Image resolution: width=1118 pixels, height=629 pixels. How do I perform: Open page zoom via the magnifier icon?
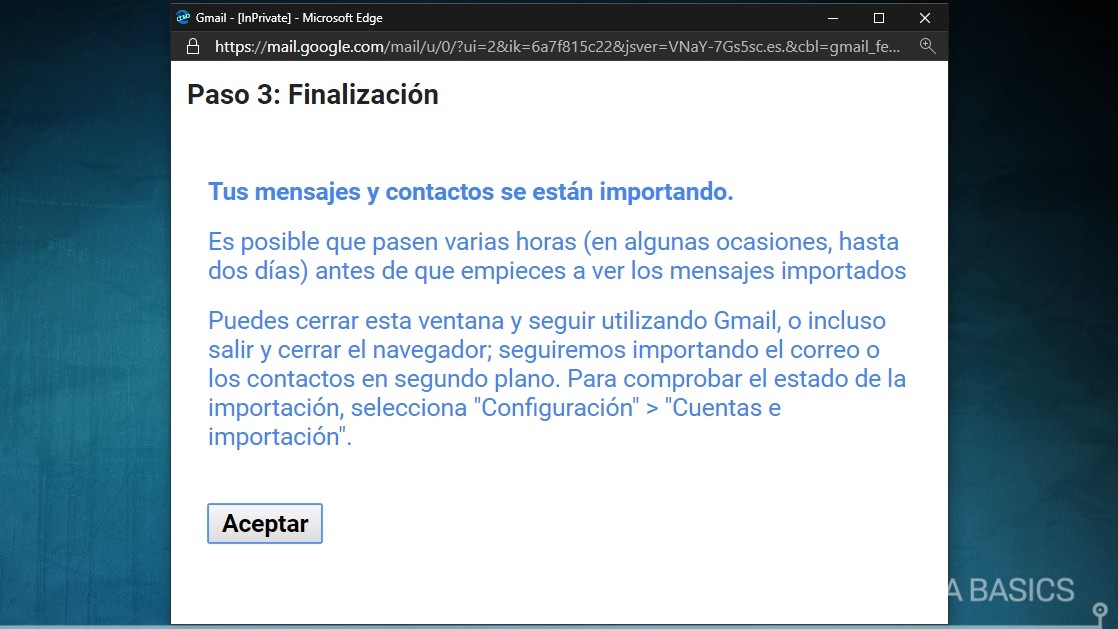click(x=927, y=46)
